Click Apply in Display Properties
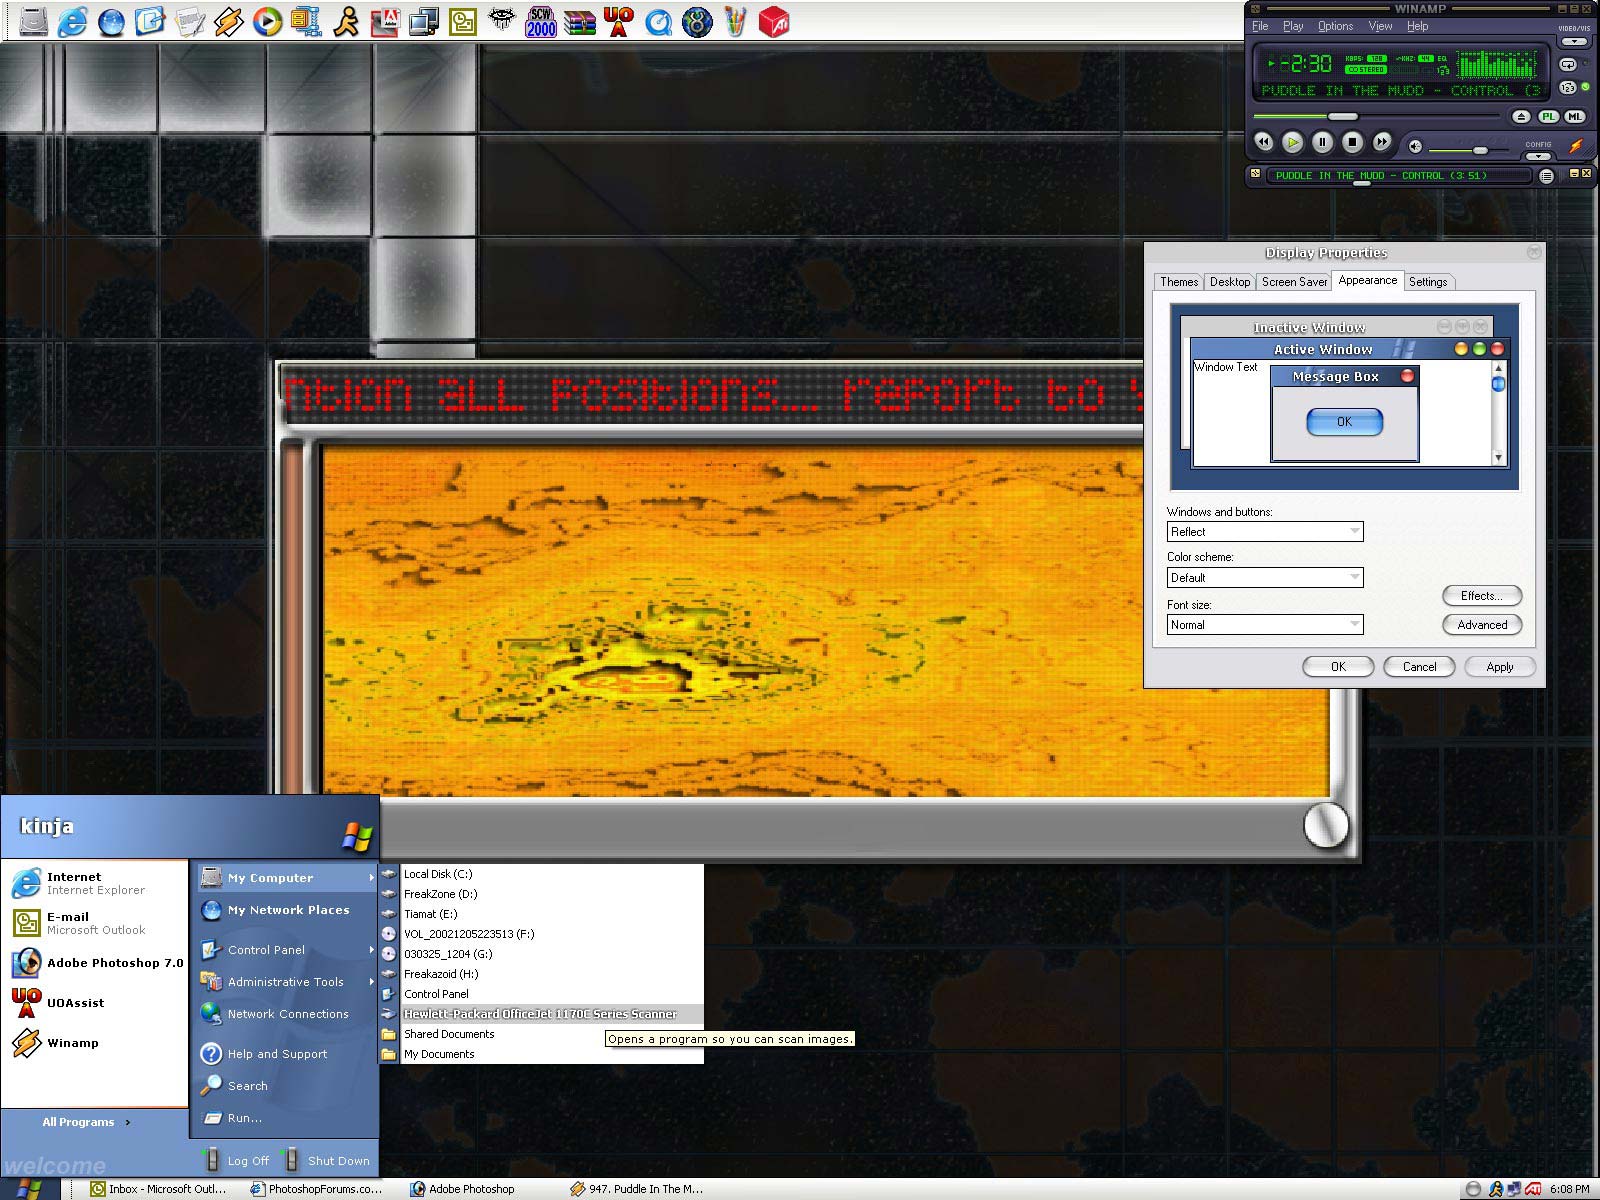1600x1200 pixels. coord(1499,667)
